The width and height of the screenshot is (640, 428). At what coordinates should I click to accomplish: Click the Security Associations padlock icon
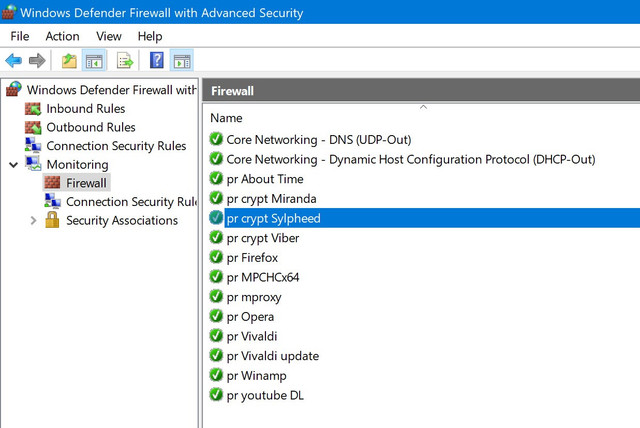52,220
